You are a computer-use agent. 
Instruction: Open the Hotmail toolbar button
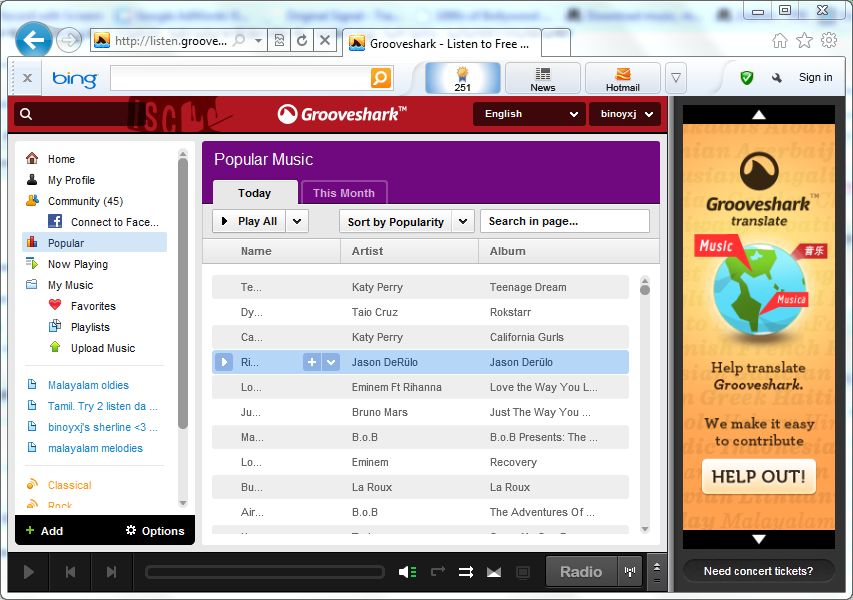[622, 78]
